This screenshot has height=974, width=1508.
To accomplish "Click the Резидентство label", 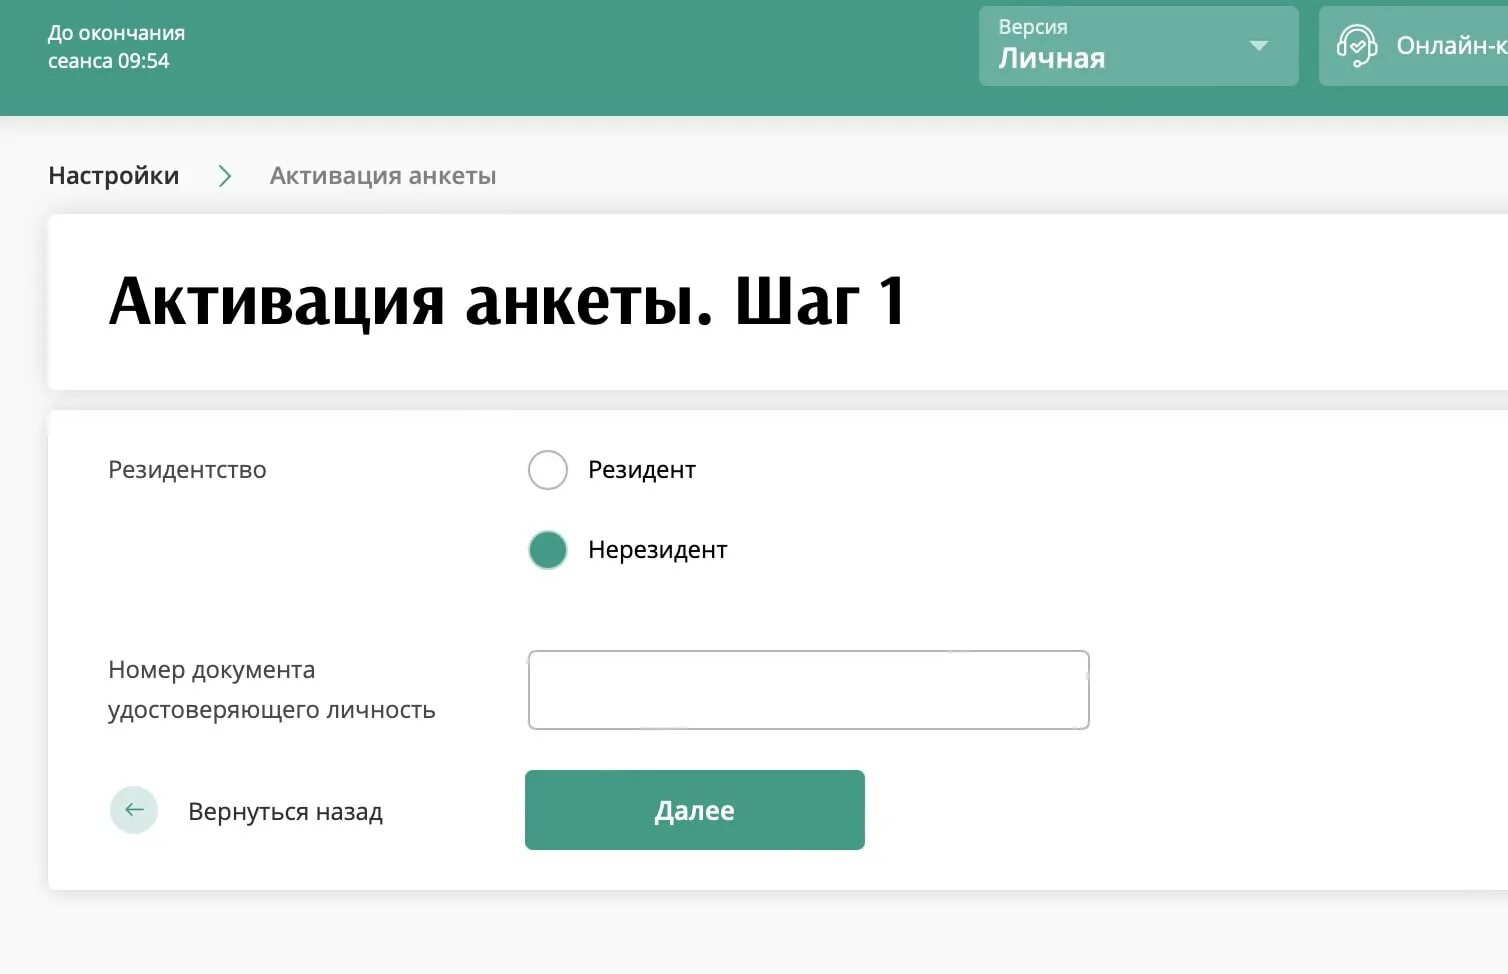I will 187,470.
